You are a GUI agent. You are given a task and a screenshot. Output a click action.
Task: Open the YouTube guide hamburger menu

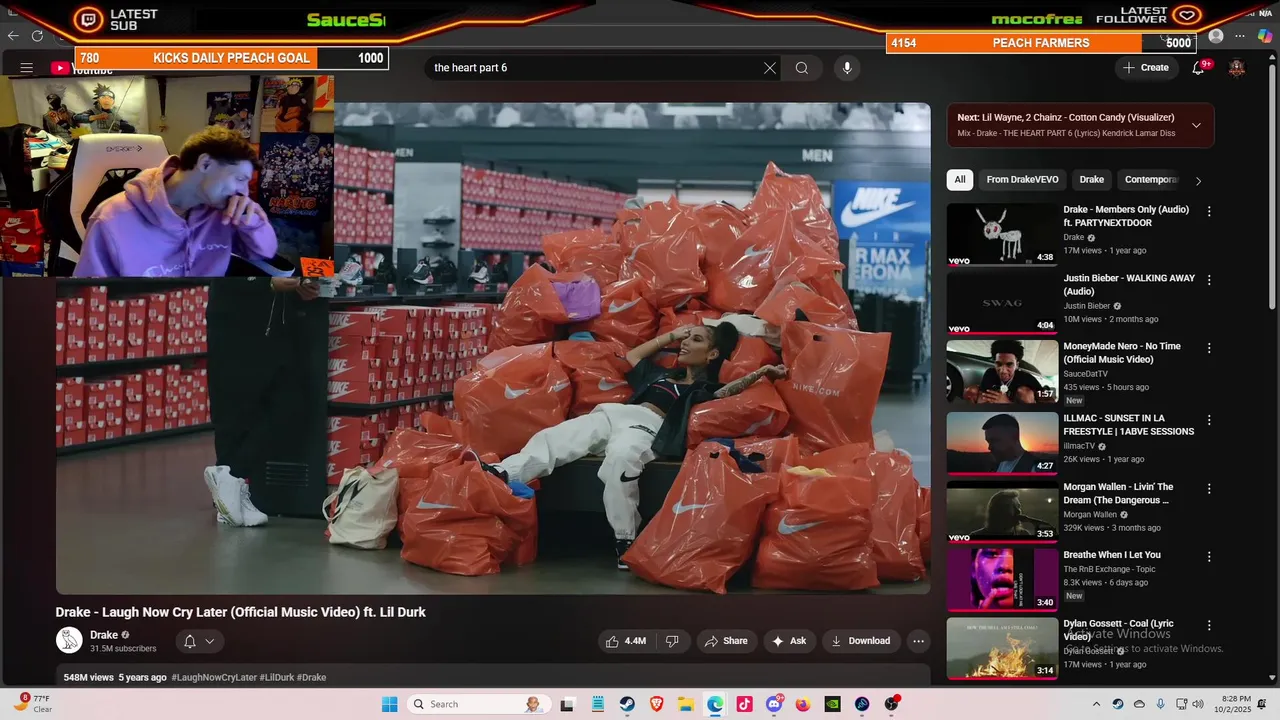coord(27,68)
